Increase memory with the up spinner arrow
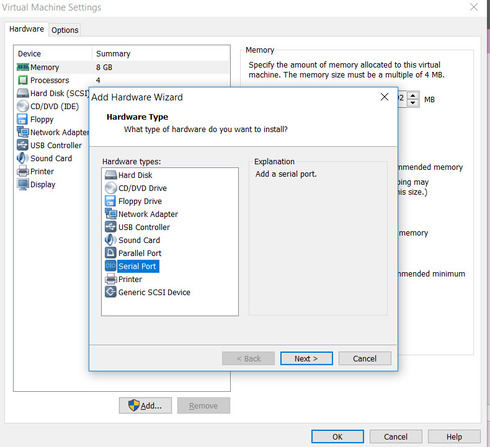The height and width of the screenshot is (447, 490). tap(413, 96)
